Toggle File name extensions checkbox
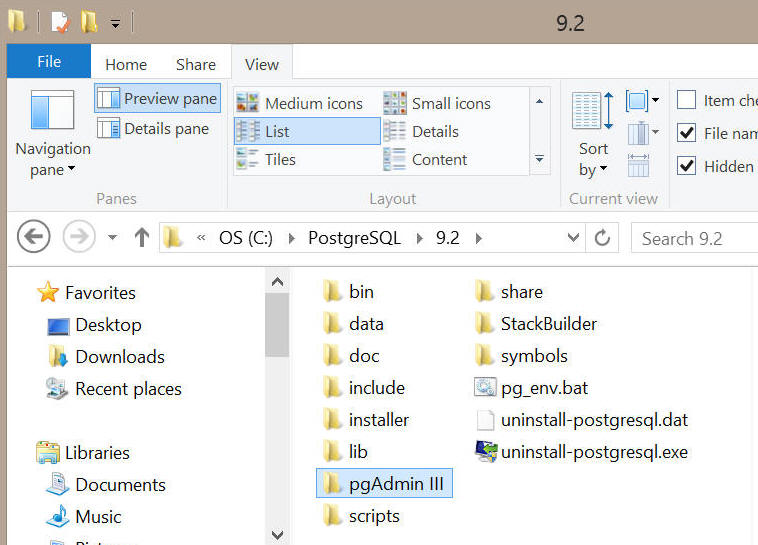 click(686, 133)
